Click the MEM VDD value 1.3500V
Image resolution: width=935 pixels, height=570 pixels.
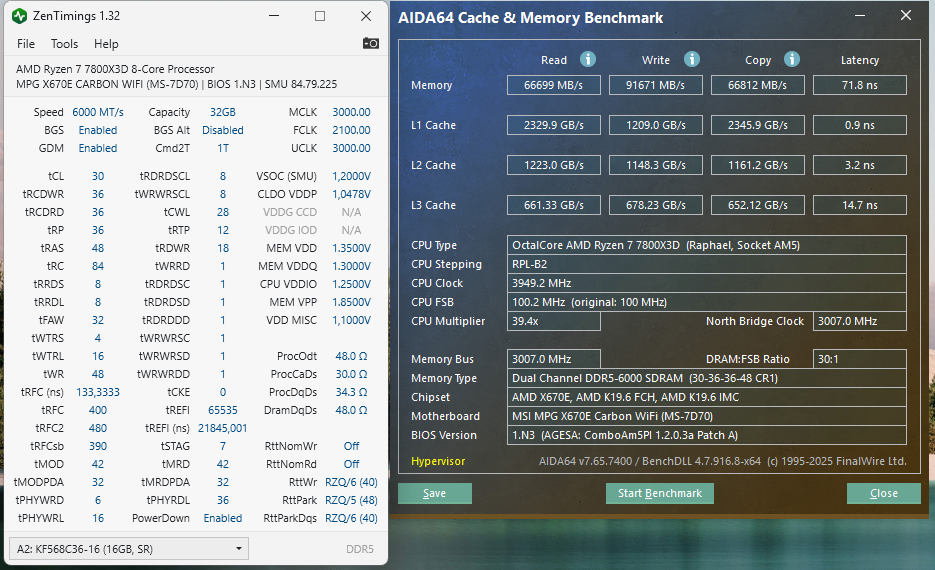coord(351,248)
